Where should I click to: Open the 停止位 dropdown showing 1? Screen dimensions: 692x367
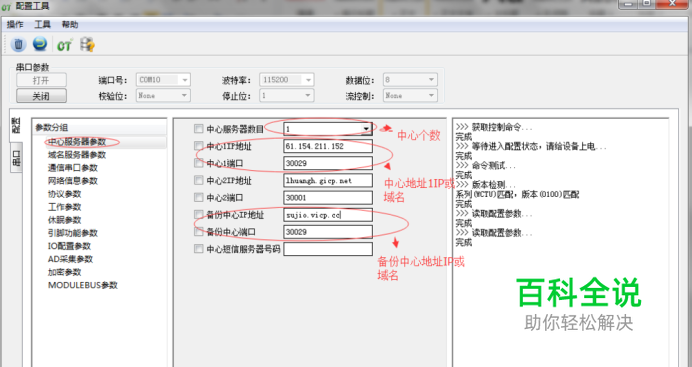tap(287, 95)
